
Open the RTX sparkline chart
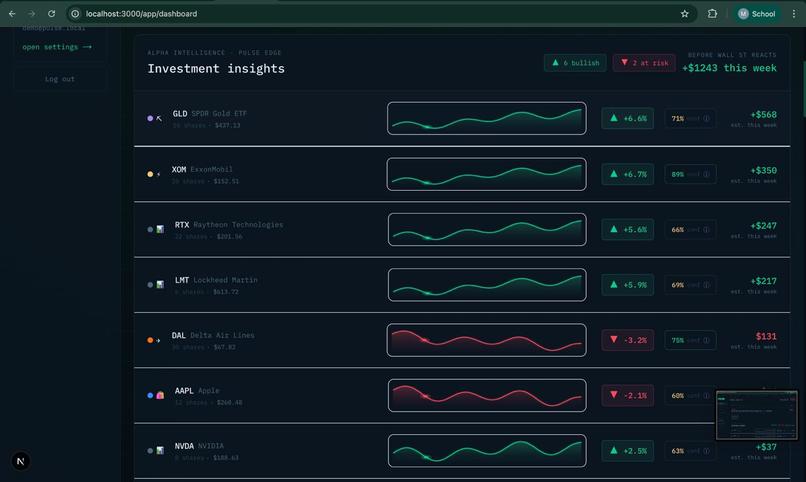click(487, 229)
